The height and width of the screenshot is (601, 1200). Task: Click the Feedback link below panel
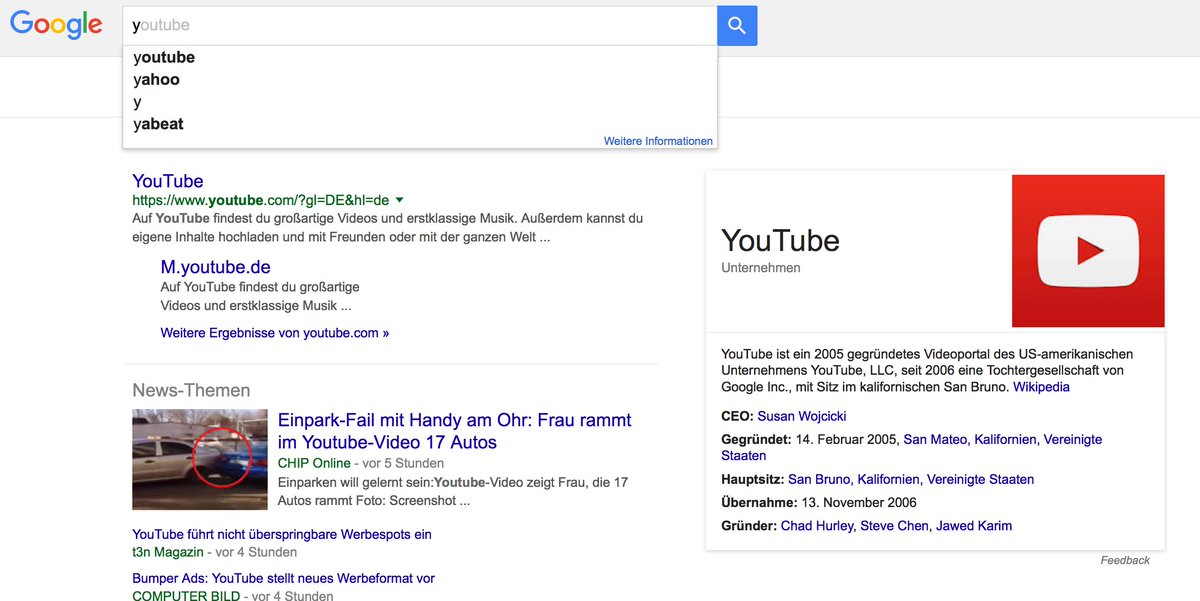tap(1125, 560)
